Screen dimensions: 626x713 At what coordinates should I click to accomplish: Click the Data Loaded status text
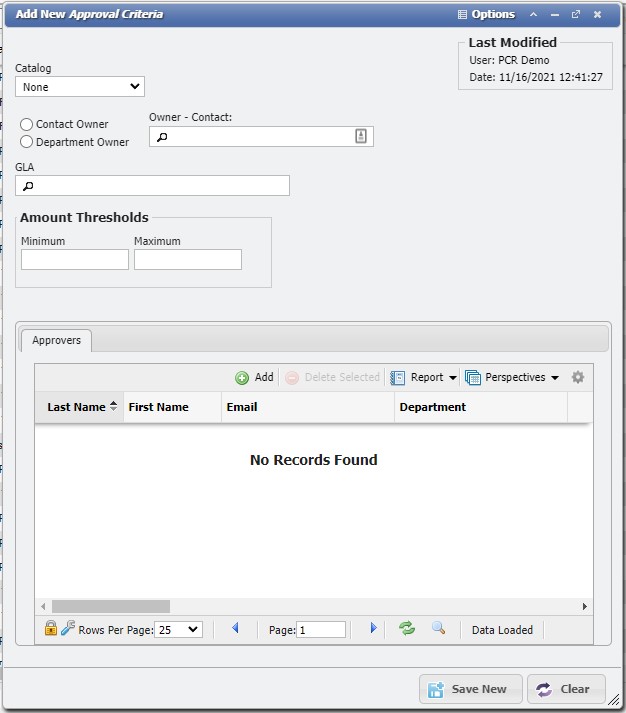coord(502,630)
